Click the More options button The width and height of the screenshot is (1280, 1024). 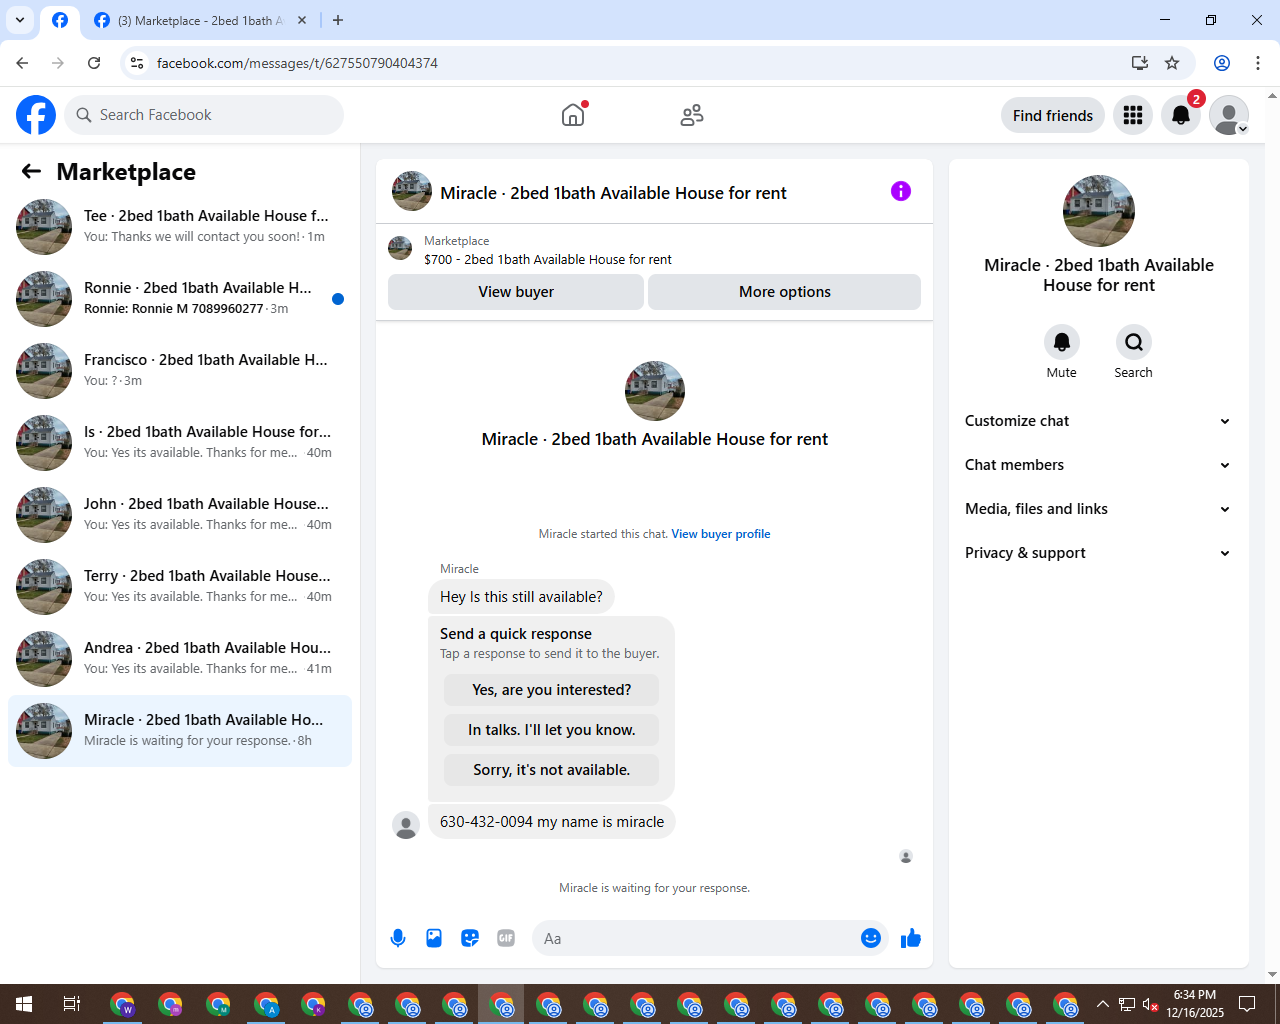pyautogui.click(x=785, y=292)
